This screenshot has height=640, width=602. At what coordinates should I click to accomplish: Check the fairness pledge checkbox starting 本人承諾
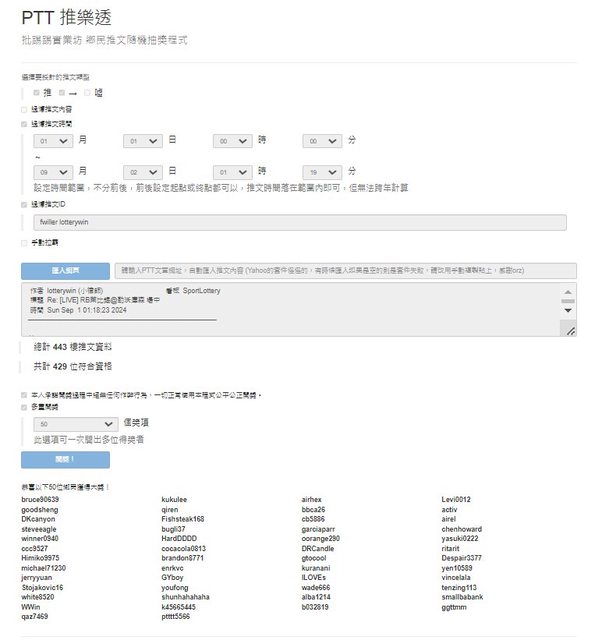(x=24, y=395)
